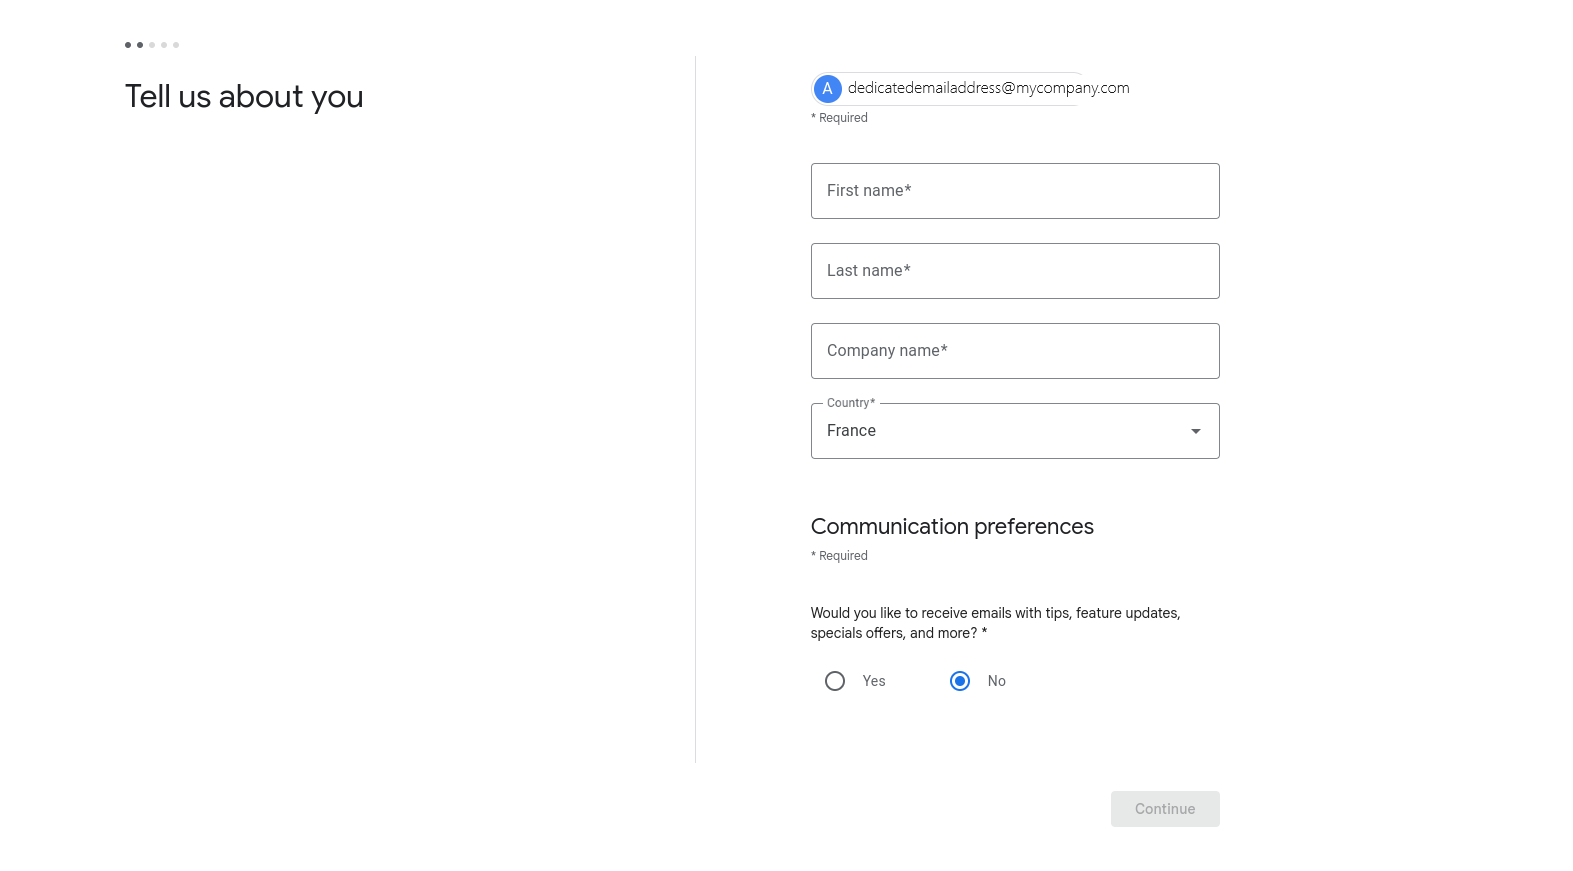The height and width of the screenshot is (871, 1573).
Task: Click the small Country field label
Action: 851,403
